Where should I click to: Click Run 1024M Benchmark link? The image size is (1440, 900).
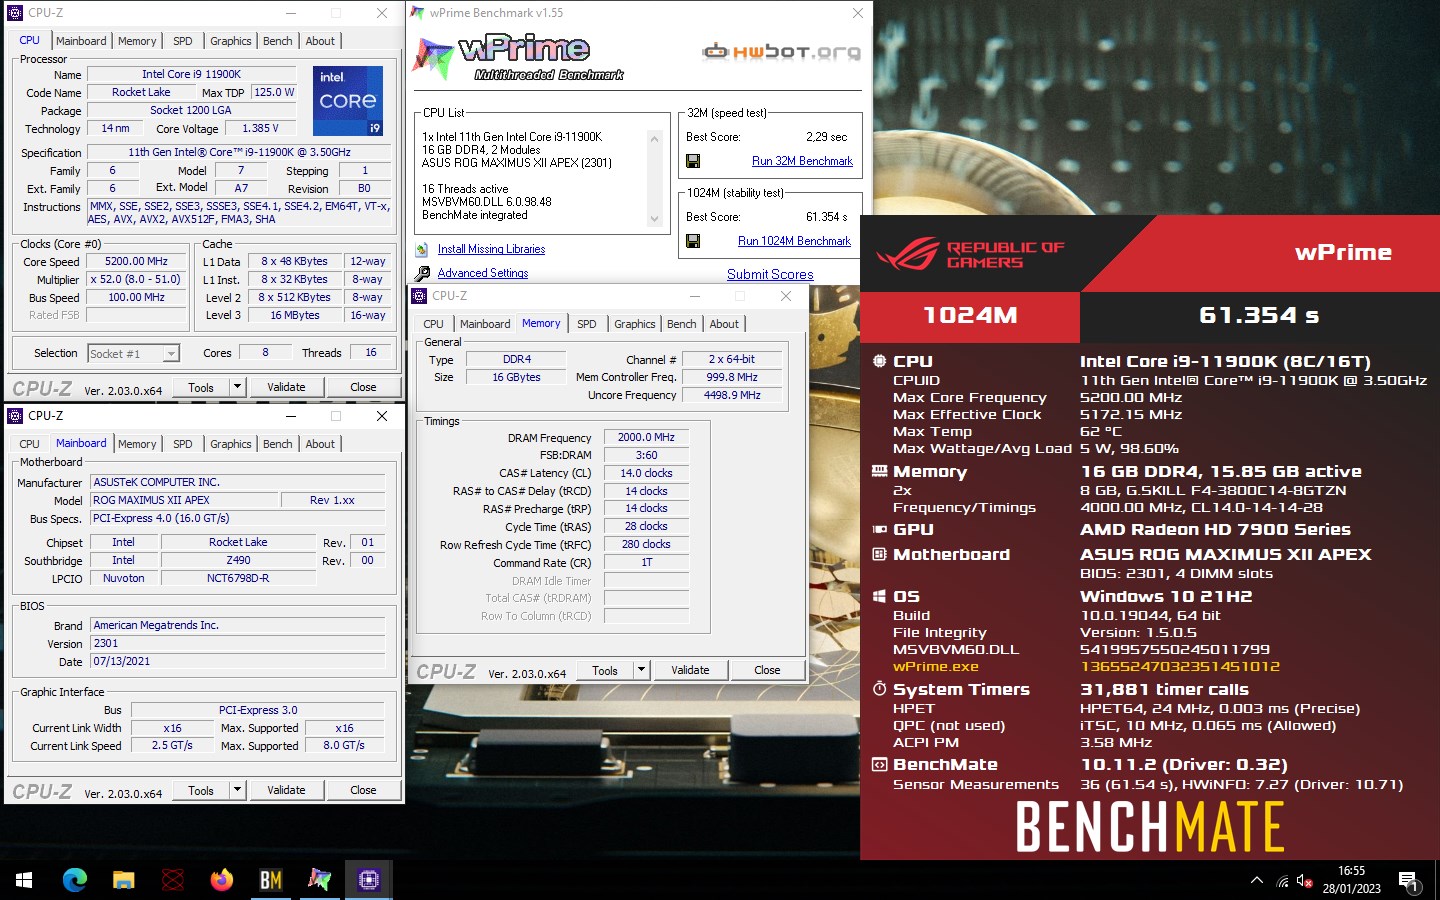point(794,241)
